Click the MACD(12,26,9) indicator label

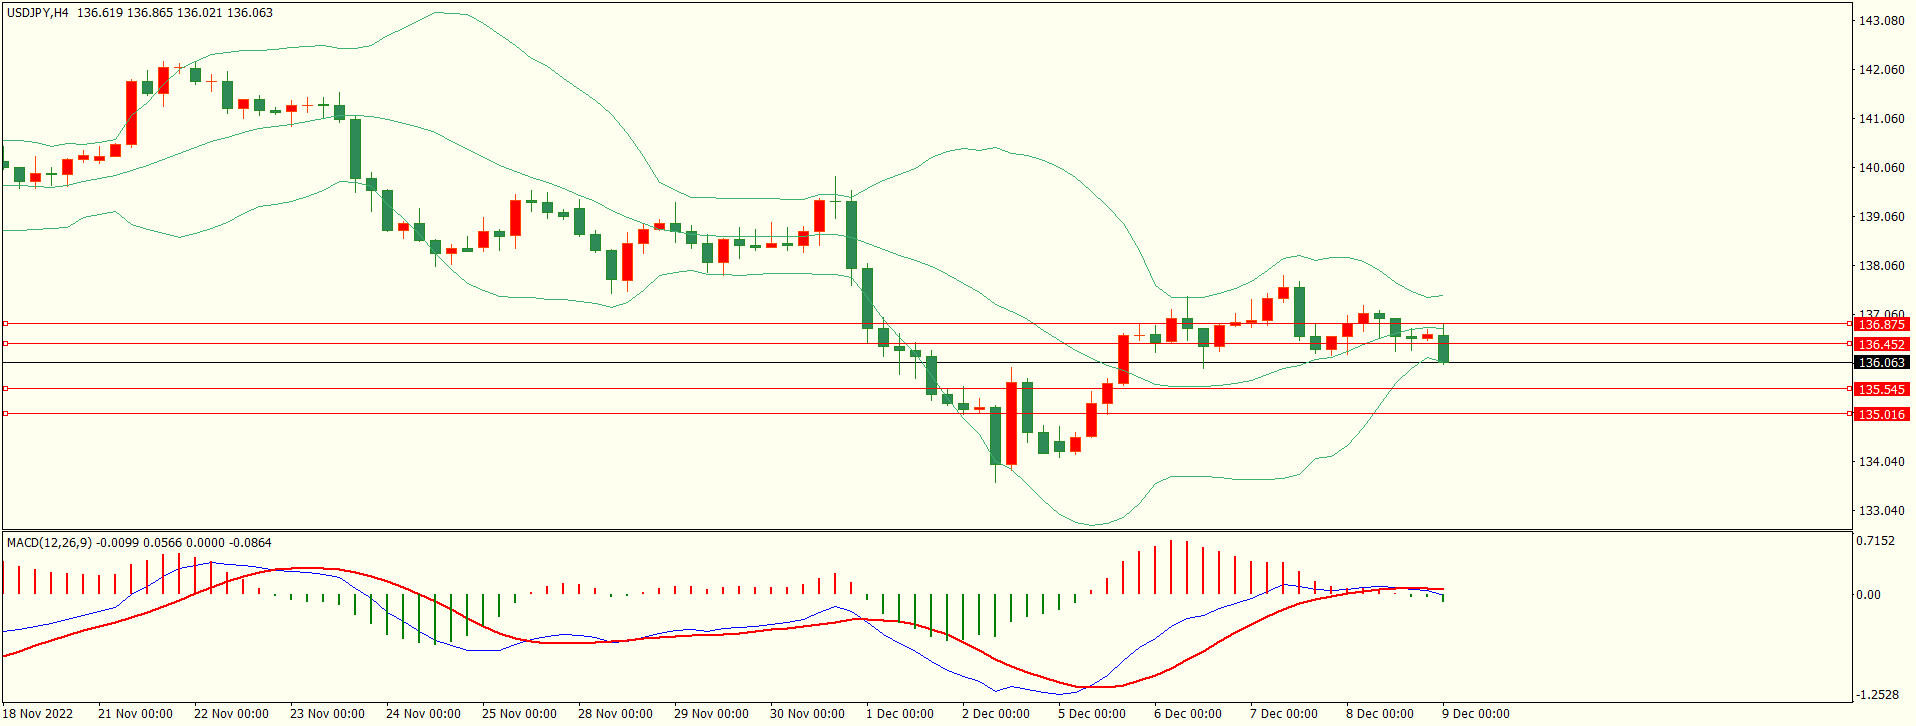[49, 543]
